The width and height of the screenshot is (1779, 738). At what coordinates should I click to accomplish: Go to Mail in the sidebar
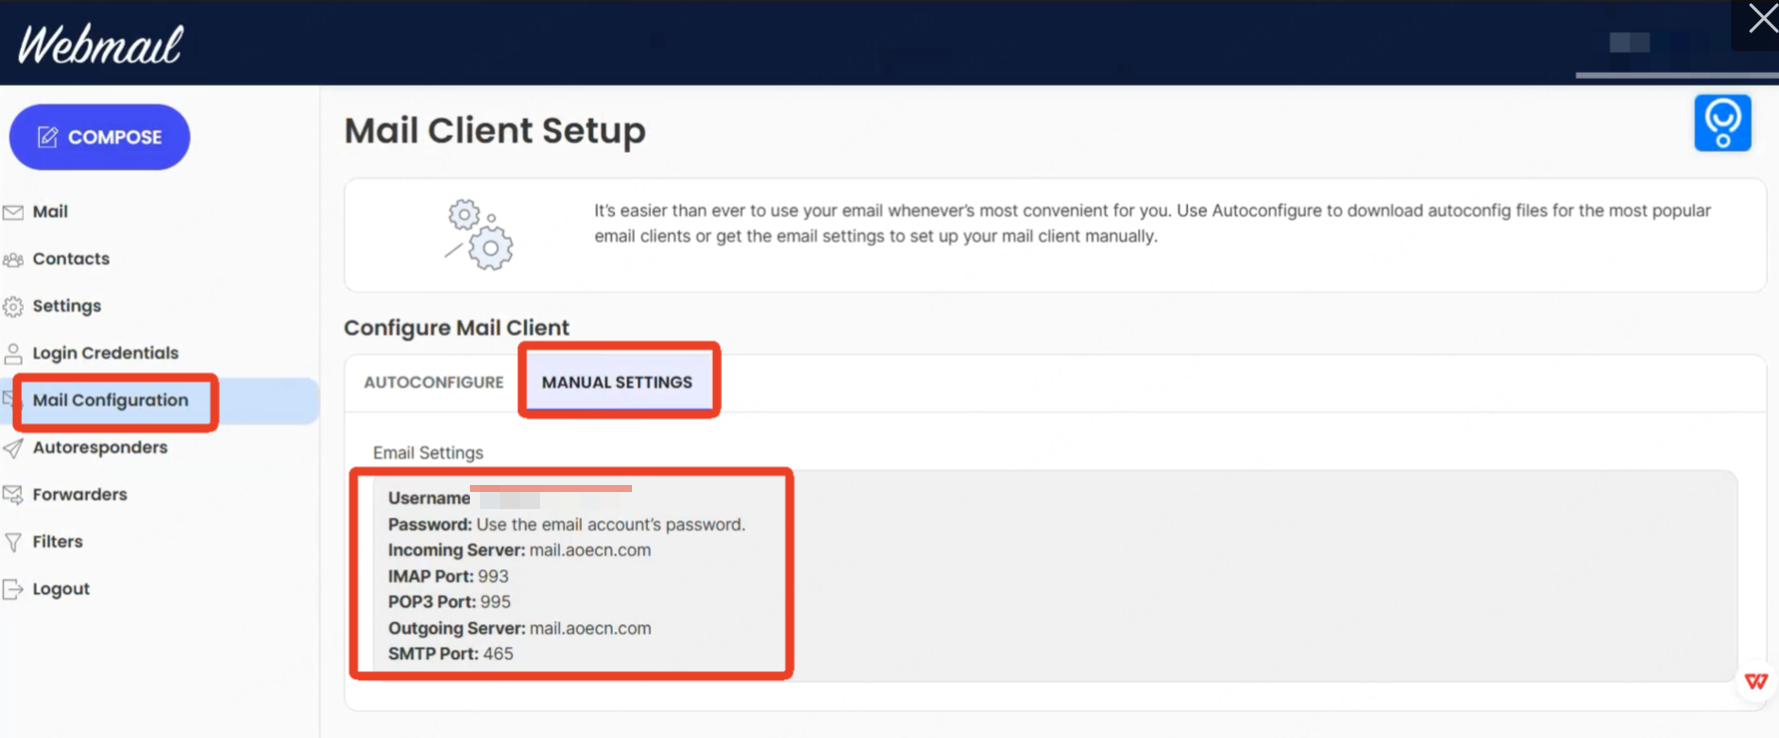(50, 212)
